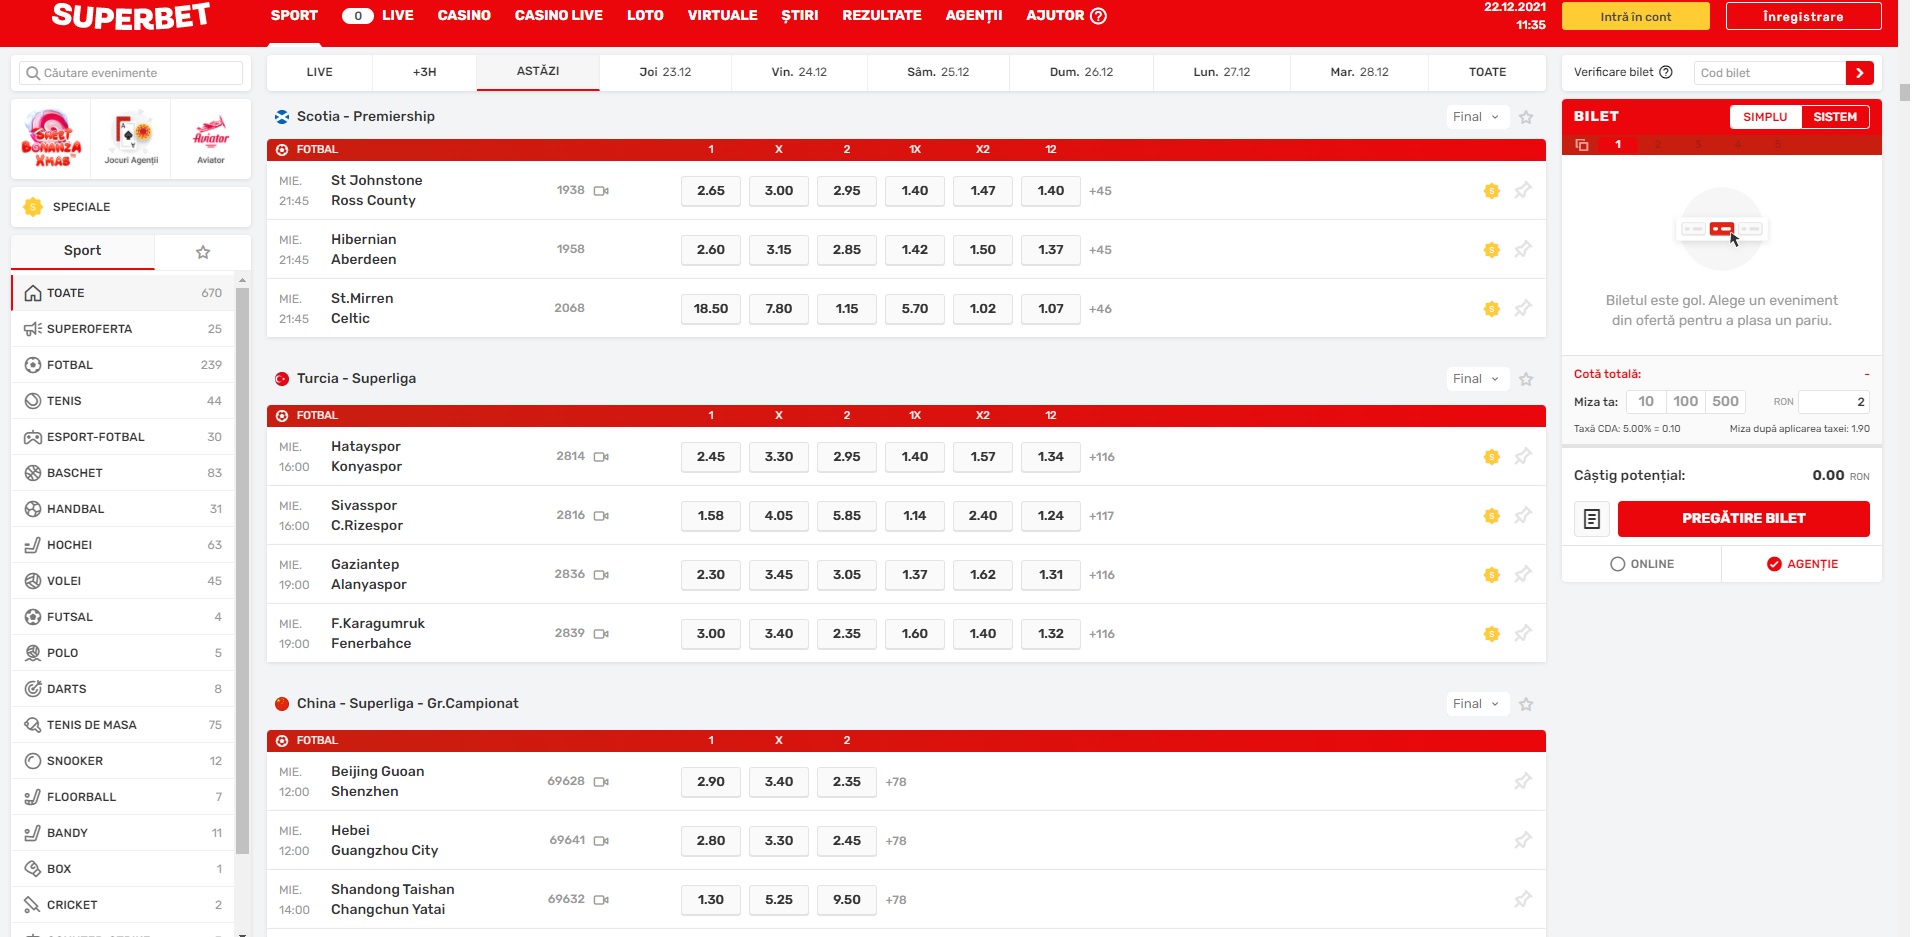
Task: Pin the Hibernian vs Aberdeen match
Action: (1523, 249)
